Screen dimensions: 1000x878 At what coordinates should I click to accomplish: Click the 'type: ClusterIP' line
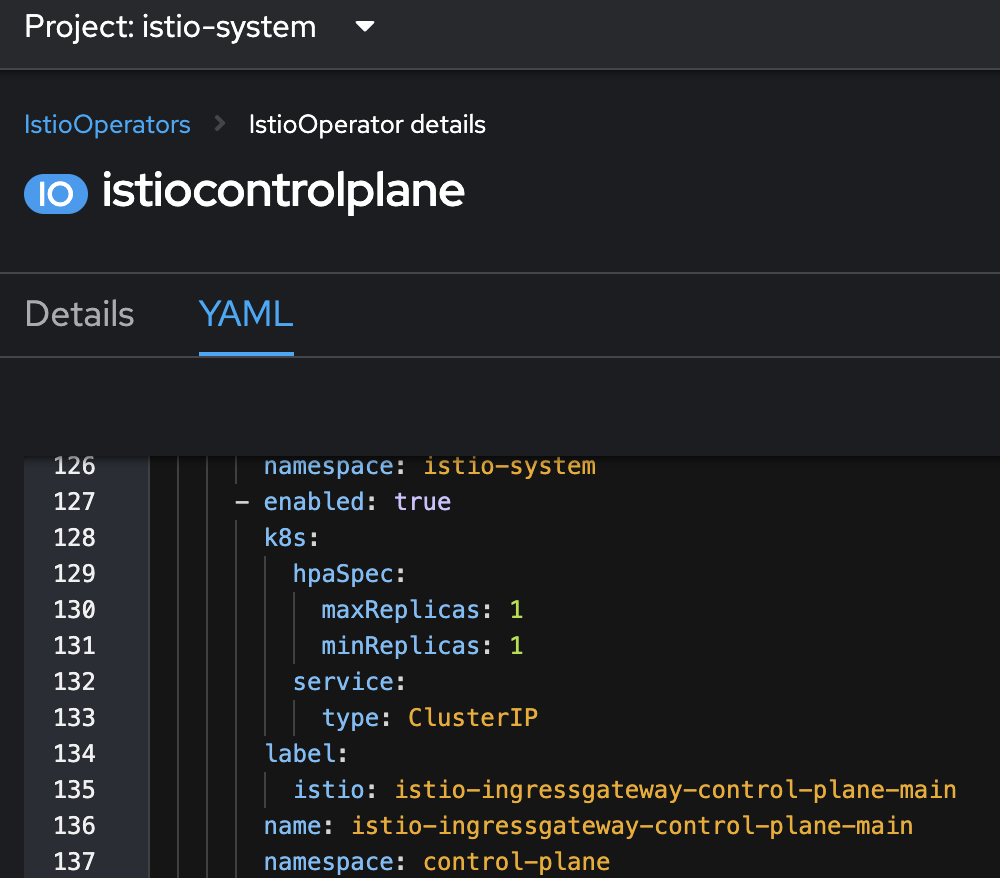point(430,718)
